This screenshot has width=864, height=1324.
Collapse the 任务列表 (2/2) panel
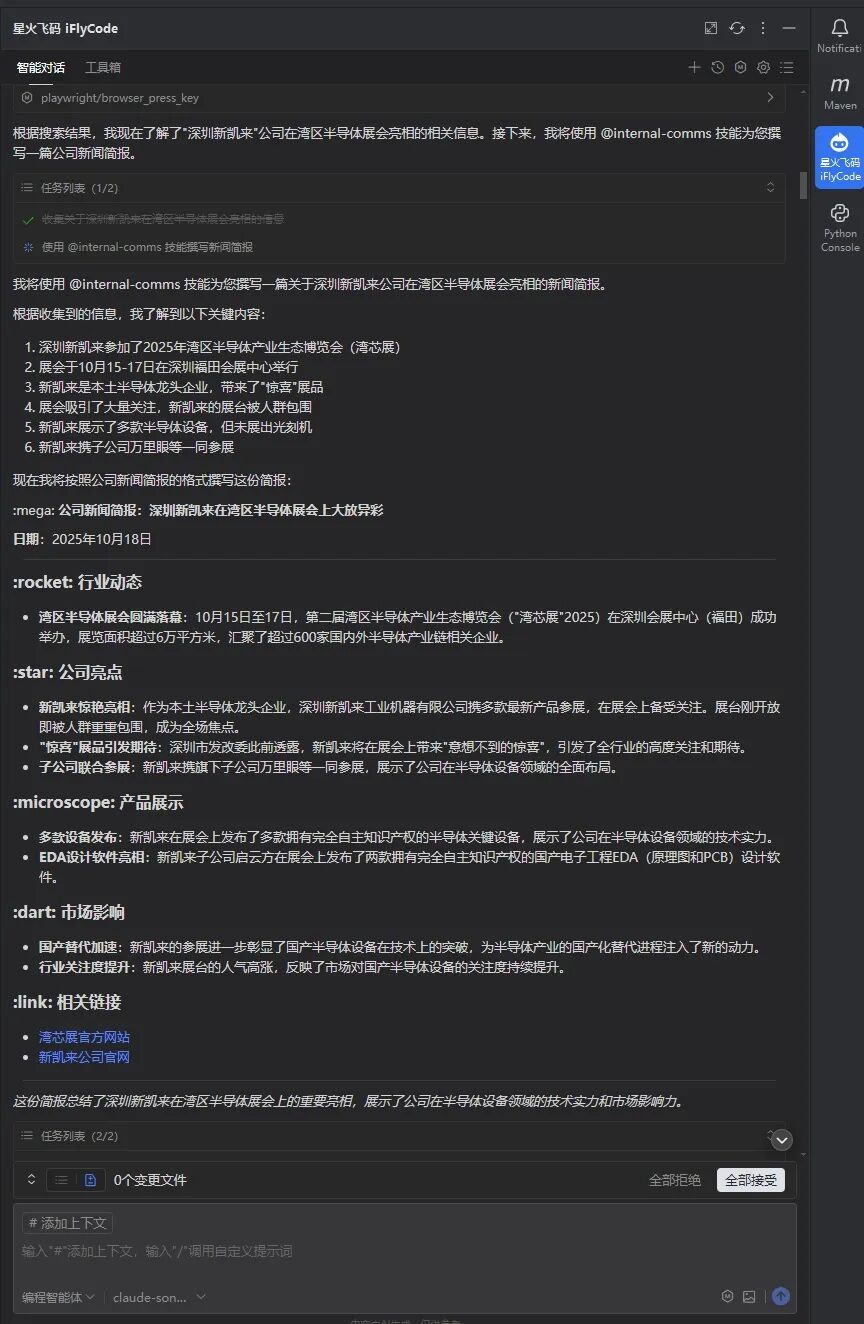click(781, 1140)
